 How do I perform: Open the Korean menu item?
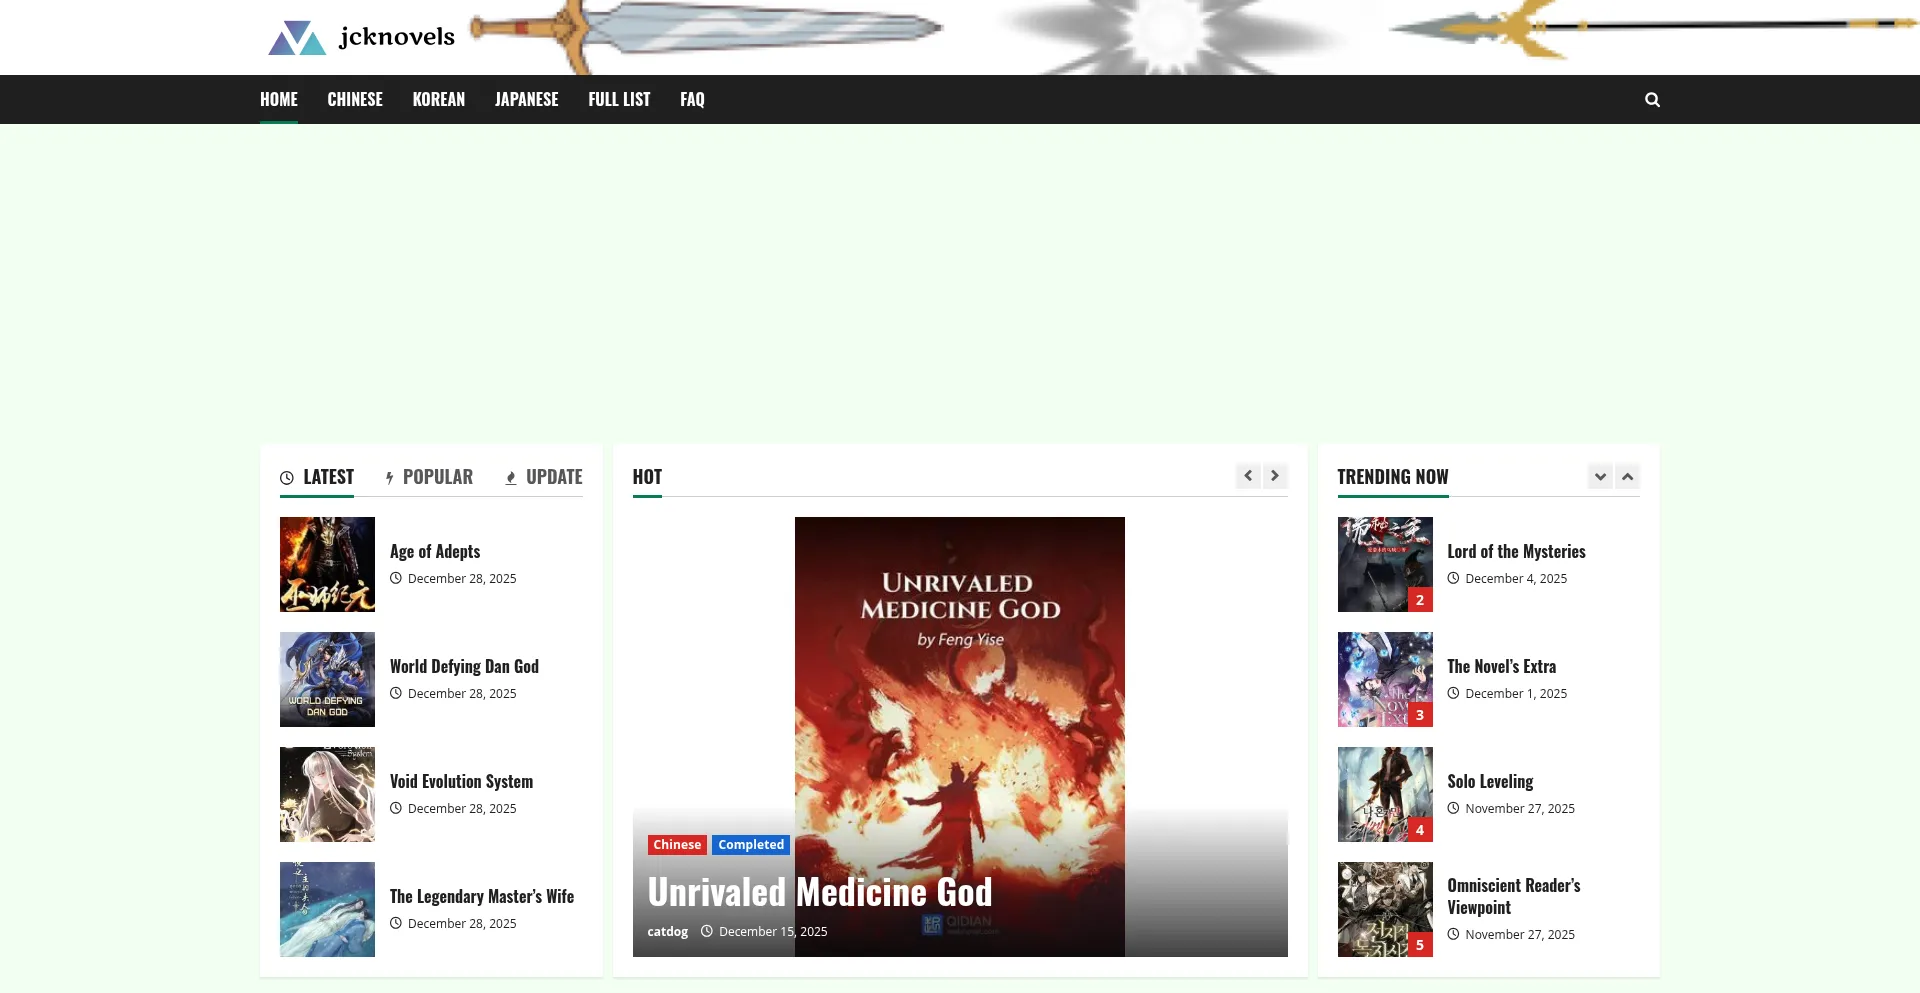[x=439, y=99]
